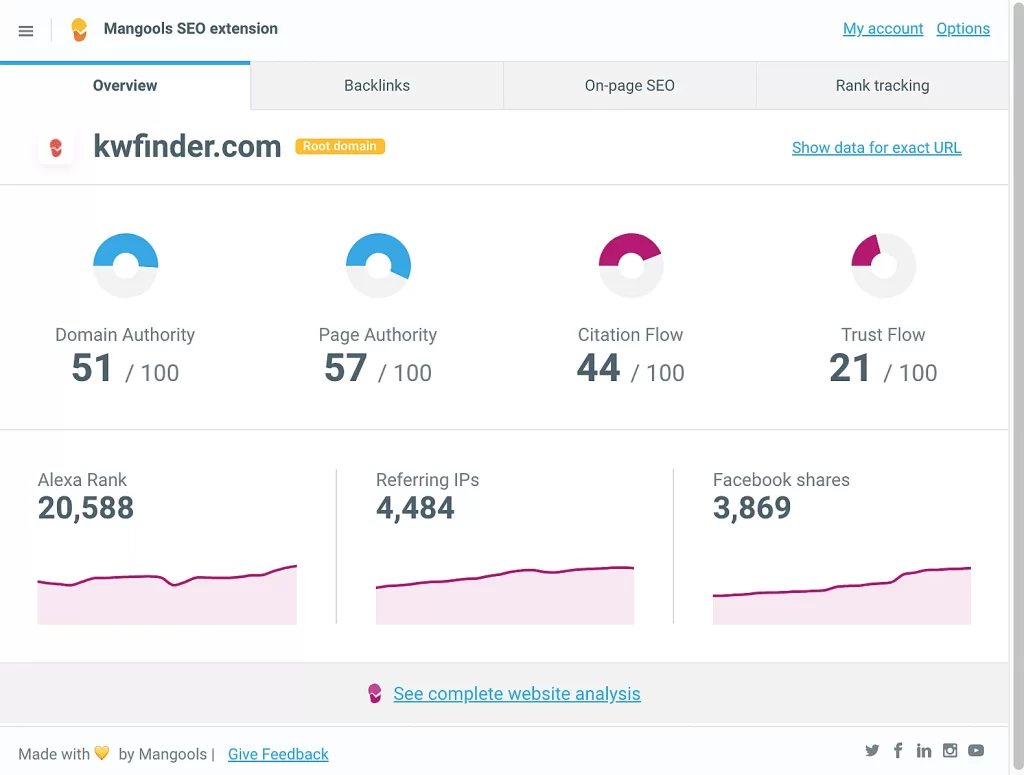Click the Facebook shares trend chart
Viewport: 1024px width, 775px height.
pos(842,595)
